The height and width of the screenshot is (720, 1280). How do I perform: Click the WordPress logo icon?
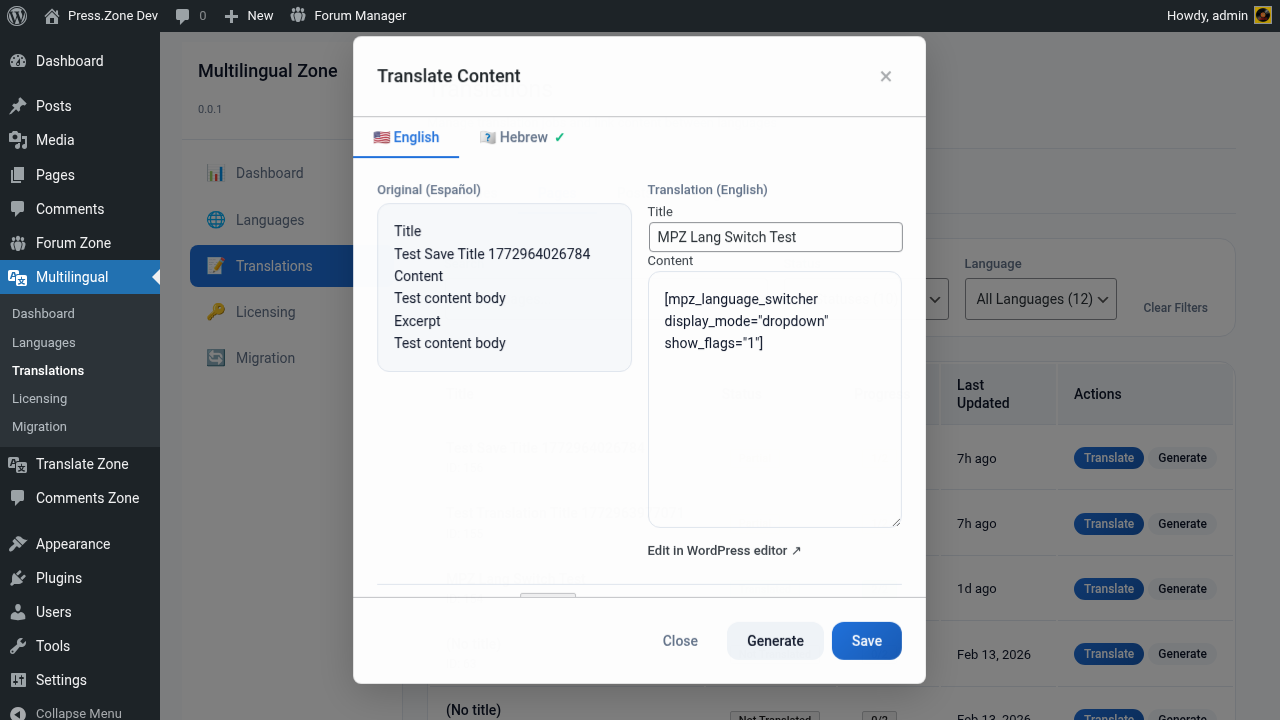17,16
